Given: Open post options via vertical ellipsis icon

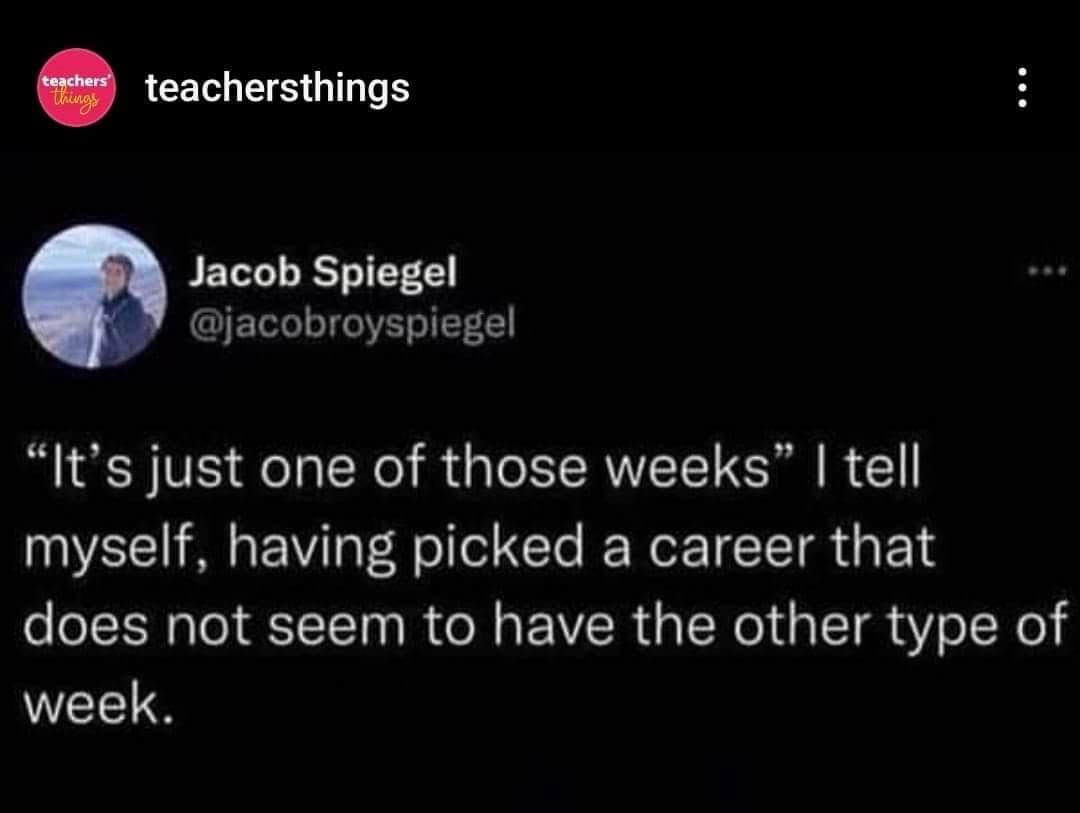Looking at the screenshot, I should tap(1021, 88).
